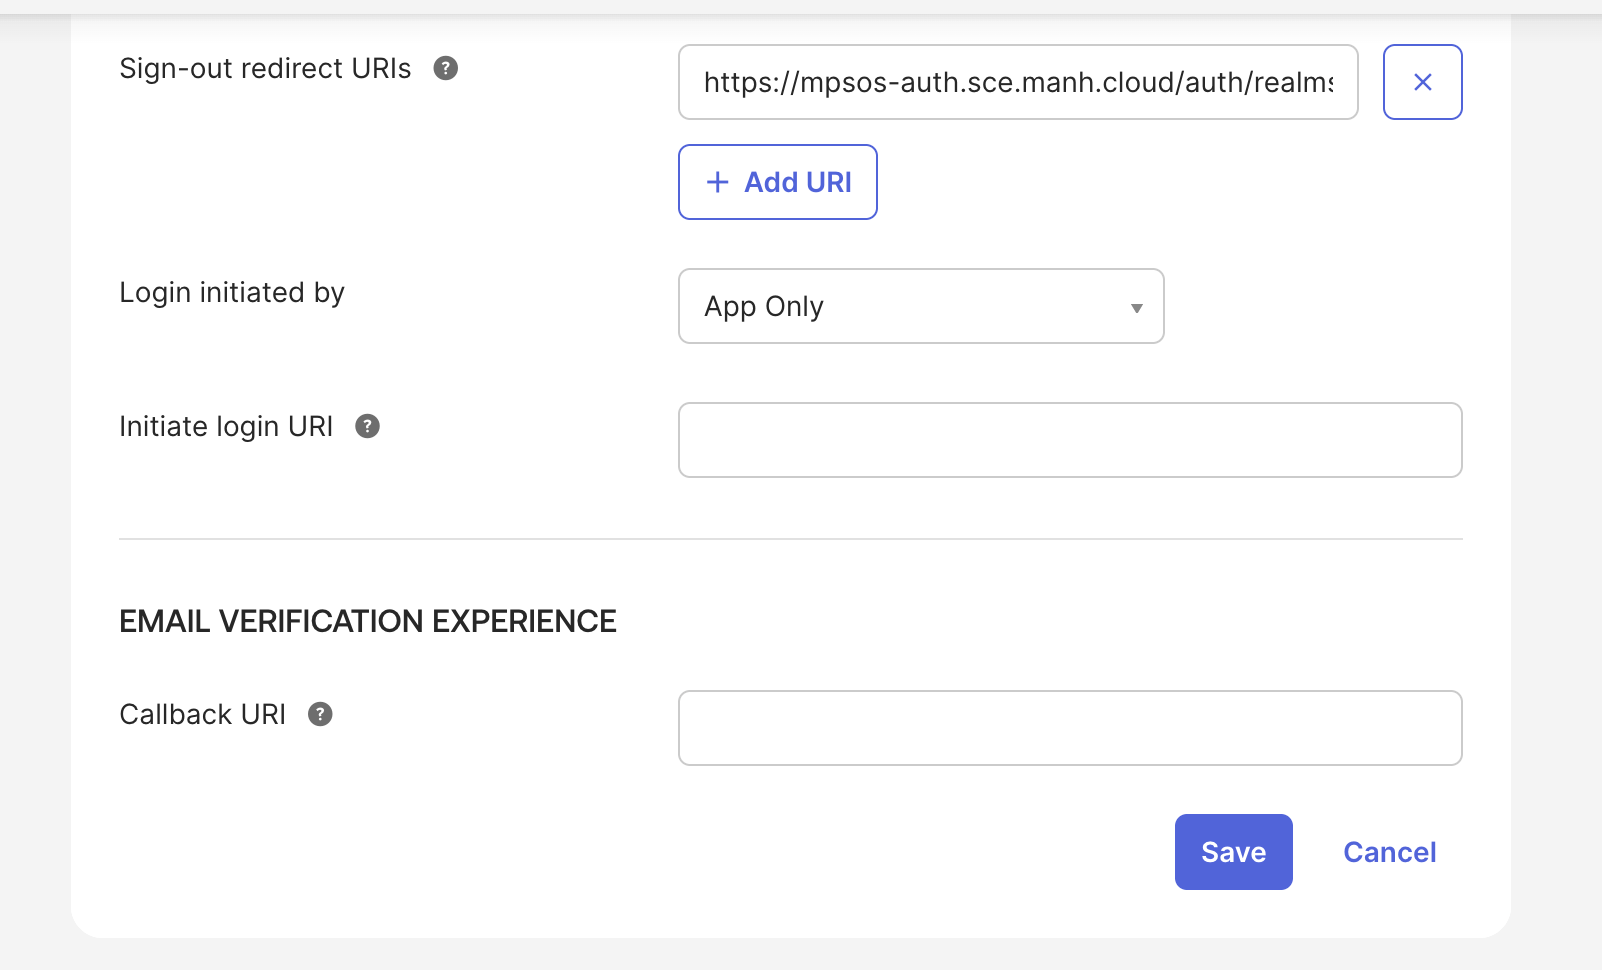Screen dimensions: 1602x970
Task: Open help for Sign-out redirect URIs
Action: pos(445,68)
